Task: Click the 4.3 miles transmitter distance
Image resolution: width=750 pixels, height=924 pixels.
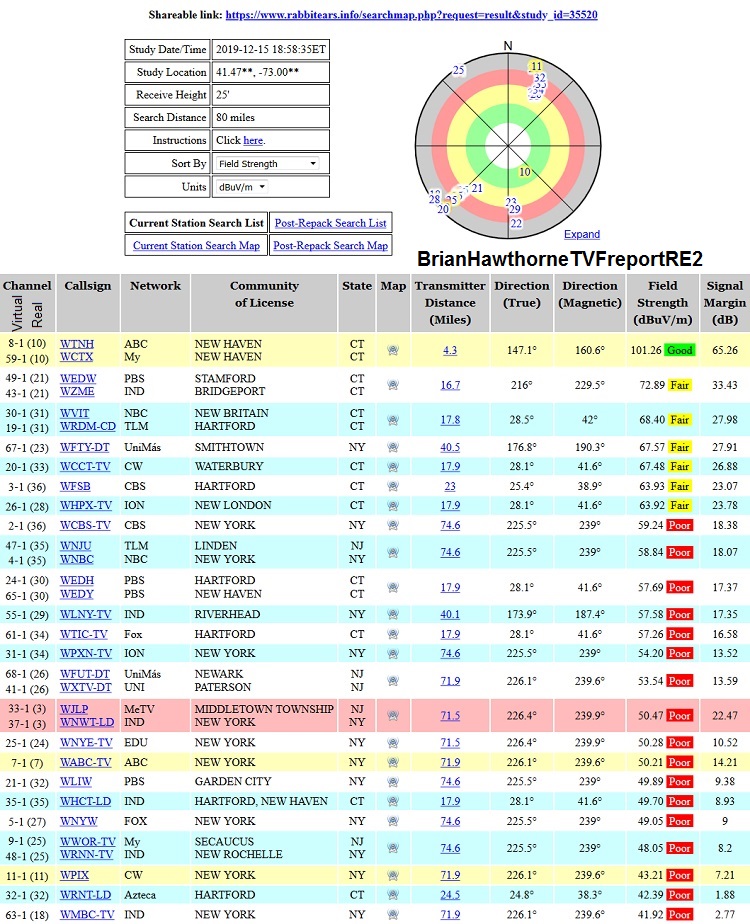Action: coord(450,351)
